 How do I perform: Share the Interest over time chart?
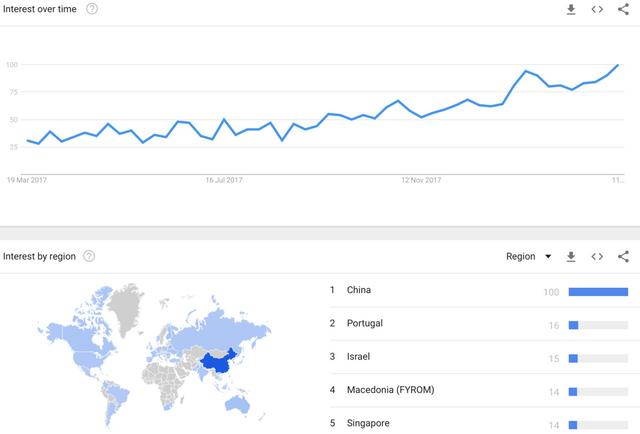click(x=623, y=9)
